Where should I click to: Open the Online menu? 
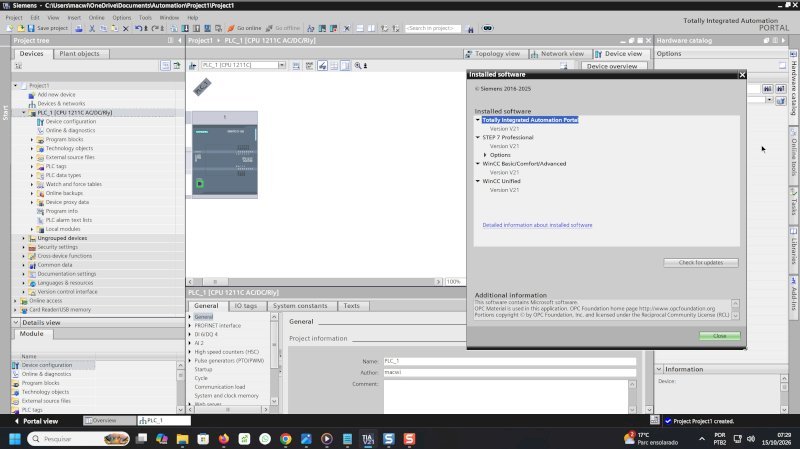[x=96, y=17]
